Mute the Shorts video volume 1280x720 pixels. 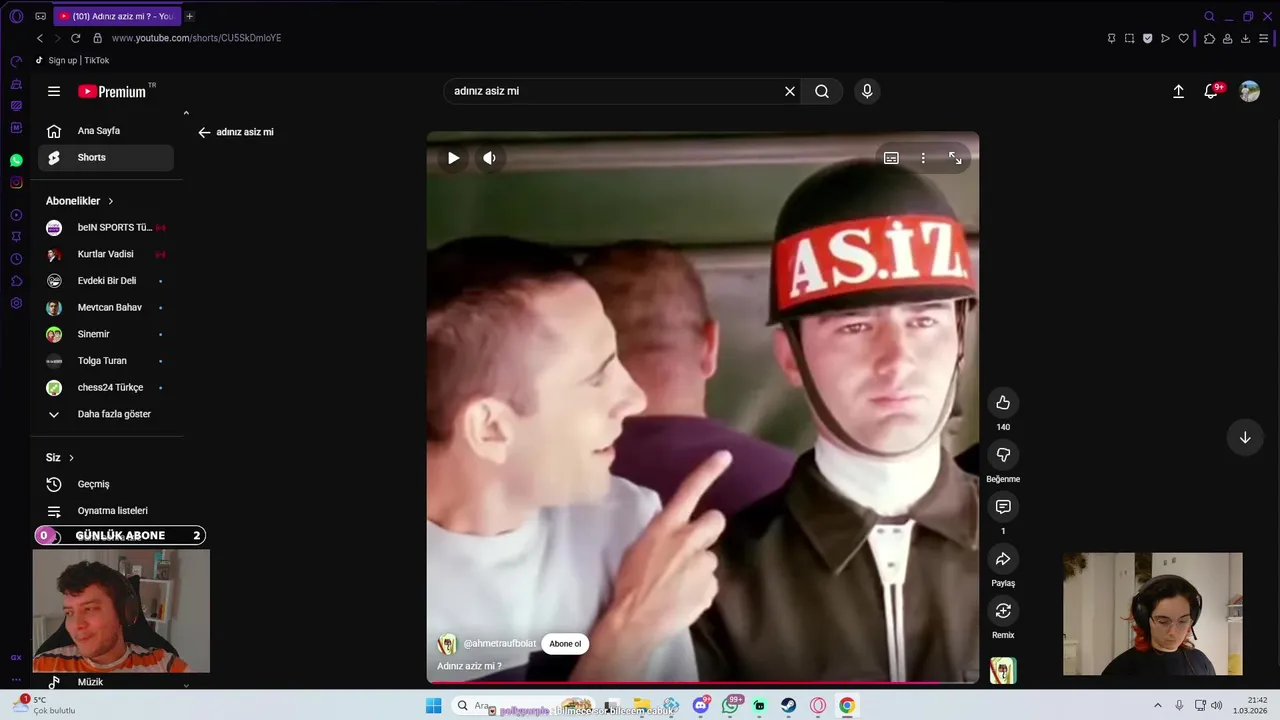(489, 158)
